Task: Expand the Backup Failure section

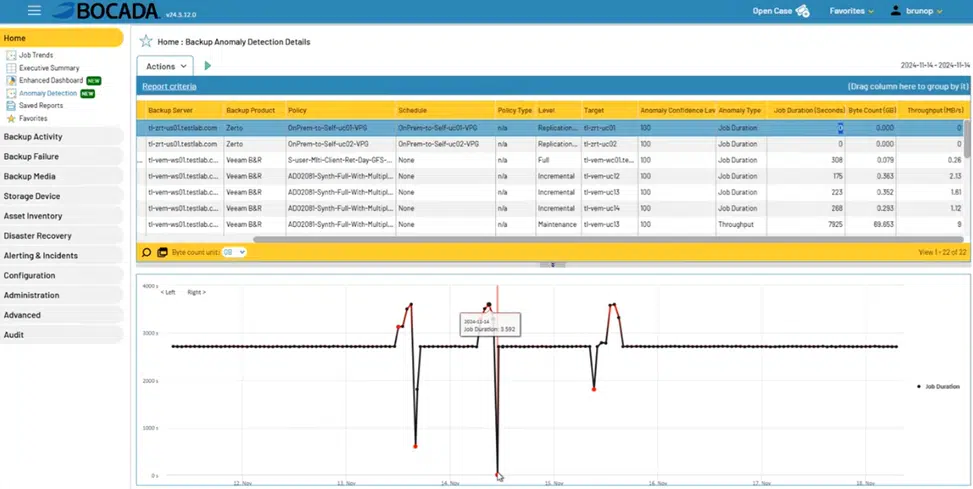Action: click(x=61, y=156)
